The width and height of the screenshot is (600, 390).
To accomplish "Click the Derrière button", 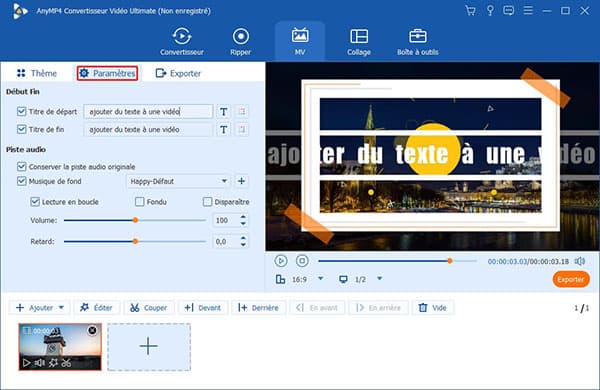I will tap(258, 307).
